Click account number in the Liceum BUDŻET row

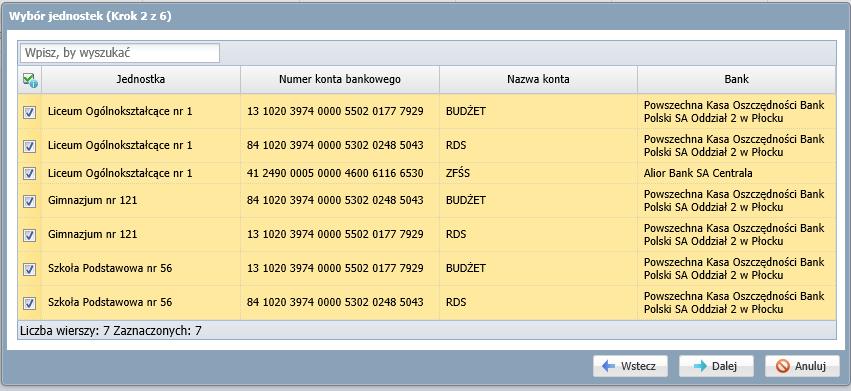[340, 111]
